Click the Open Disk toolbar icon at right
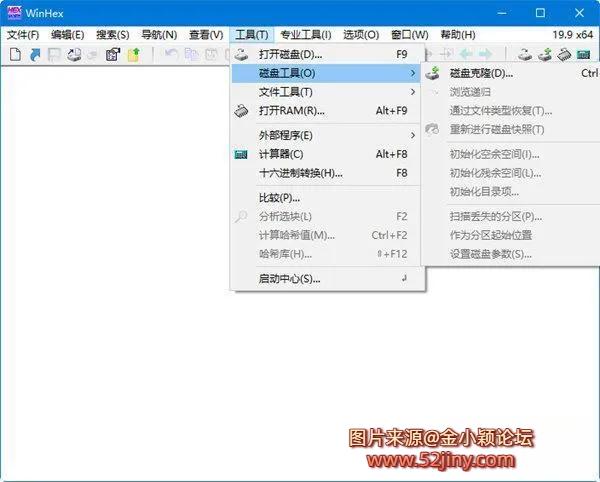The image size is (600, 482). (526, 54)
